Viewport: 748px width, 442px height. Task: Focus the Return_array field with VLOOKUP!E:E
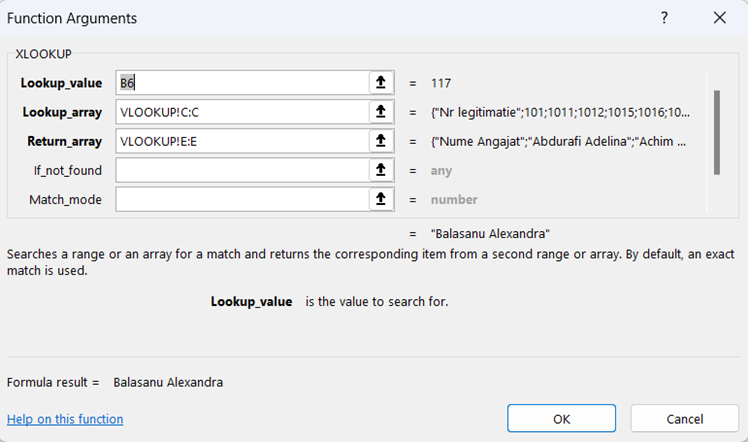pos(240,141)
